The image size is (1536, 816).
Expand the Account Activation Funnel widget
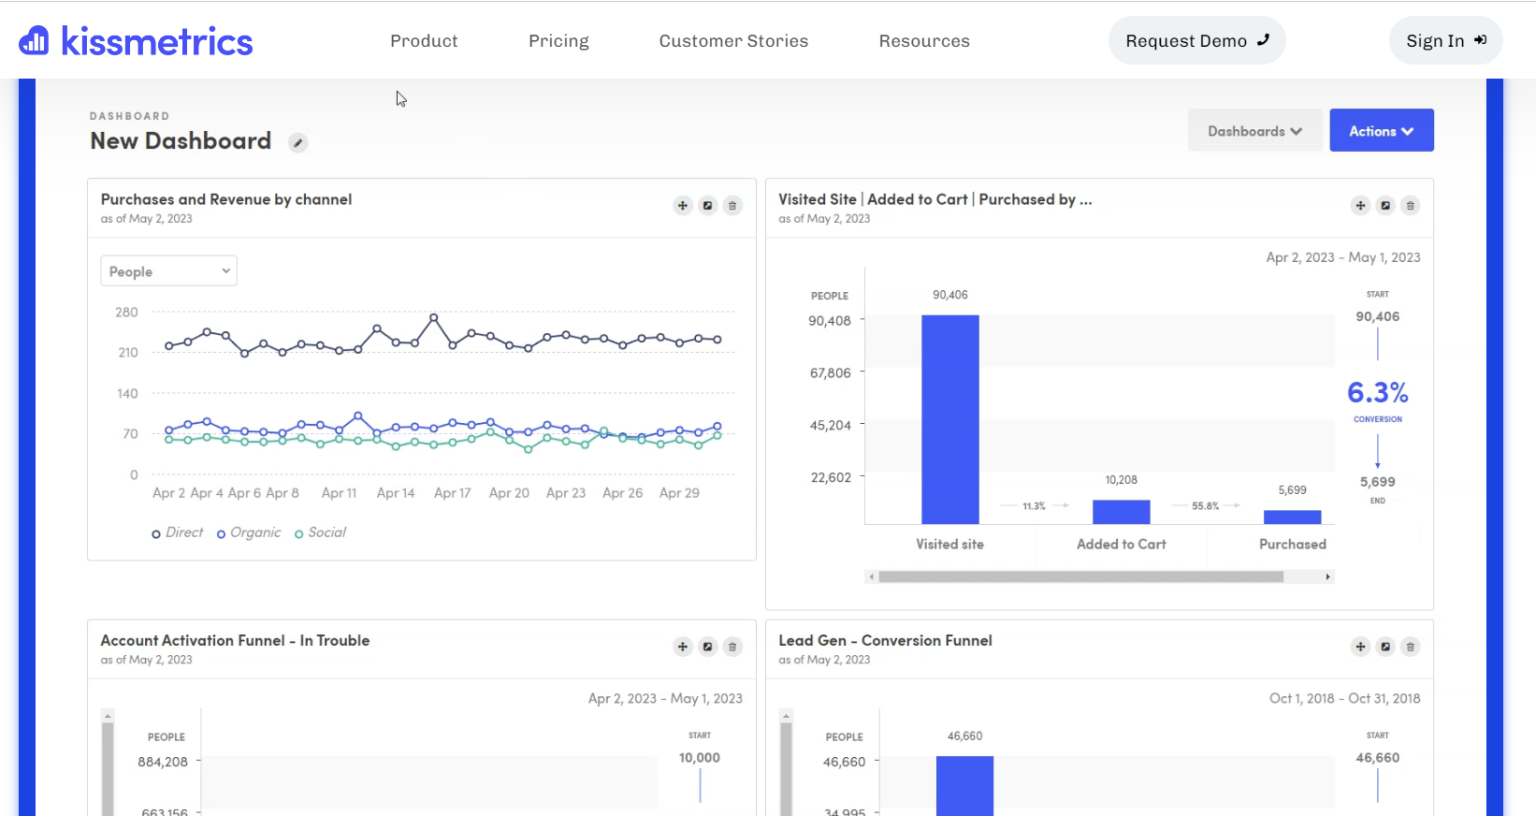(708, 647)
